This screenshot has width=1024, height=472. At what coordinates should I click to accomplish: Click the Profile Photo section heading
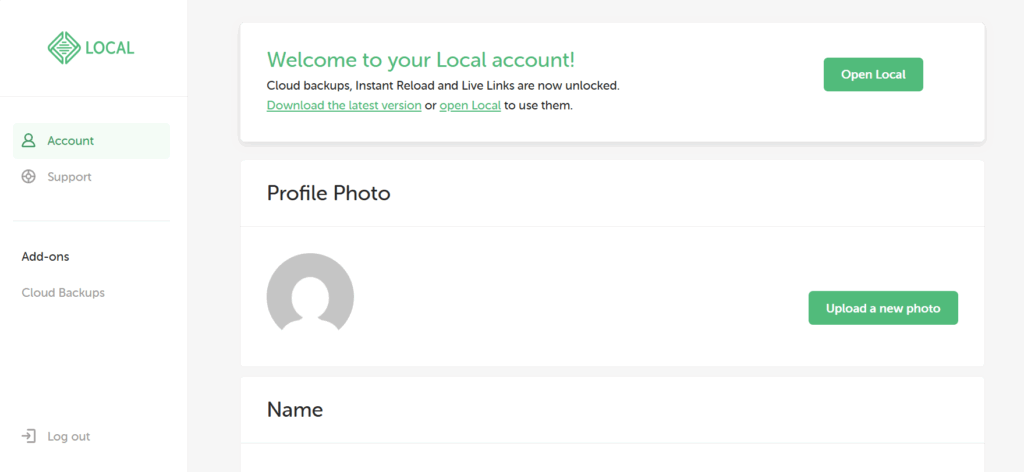click(328, 193)
